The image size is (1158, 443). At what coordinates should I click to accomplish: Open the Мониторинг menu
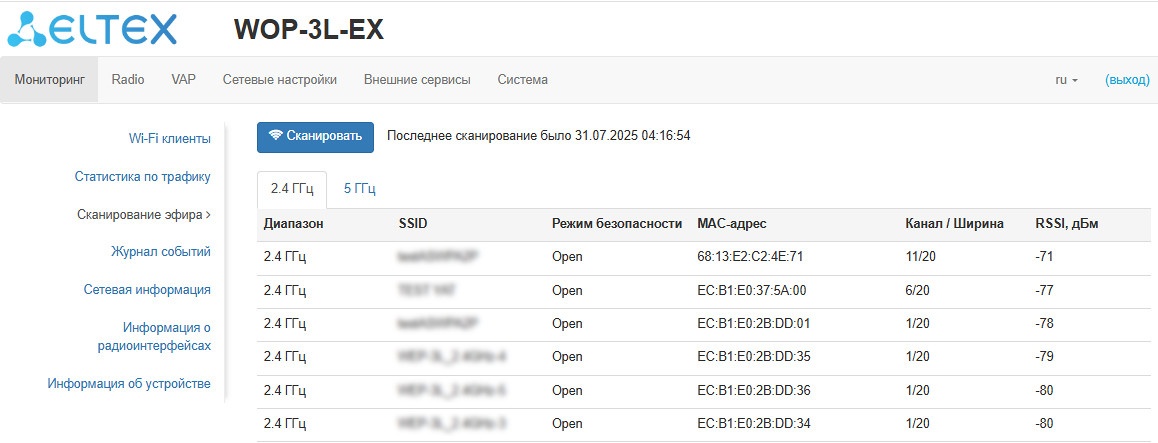pyautogui.click(x=49, y=79)
